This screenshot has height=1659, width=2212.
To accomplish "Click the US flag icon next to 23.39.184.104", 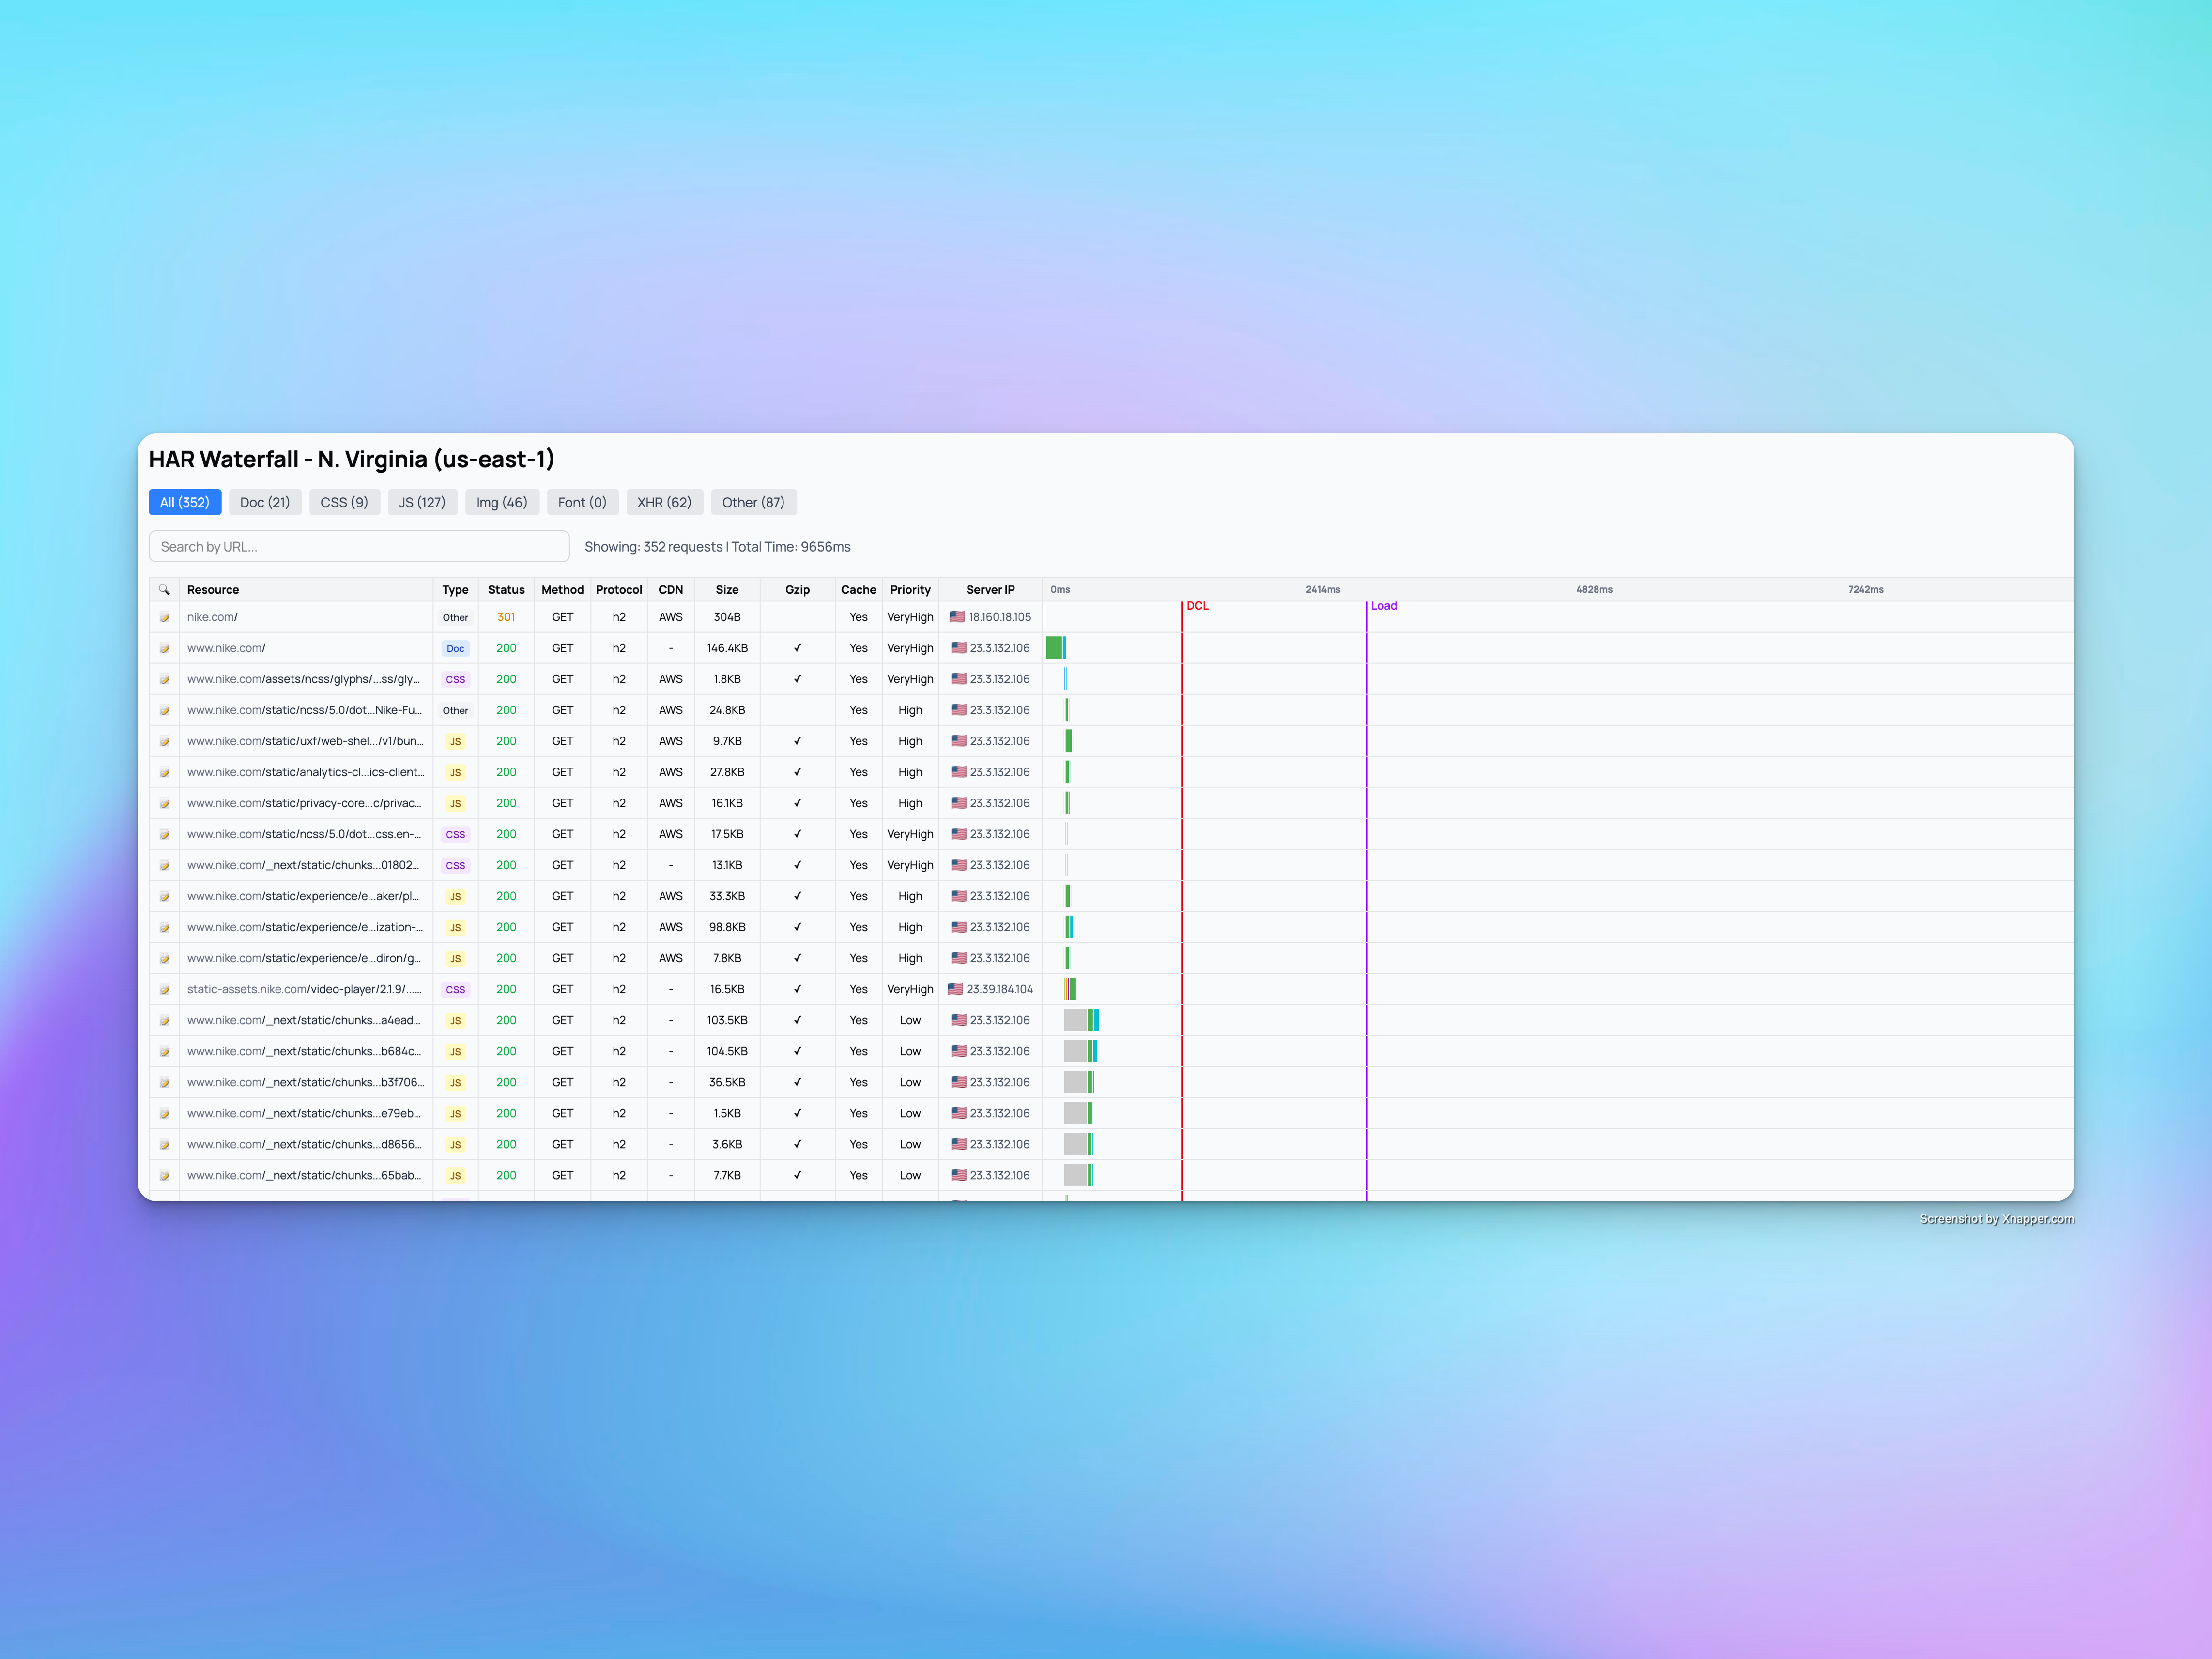I will tap(955, 989).
